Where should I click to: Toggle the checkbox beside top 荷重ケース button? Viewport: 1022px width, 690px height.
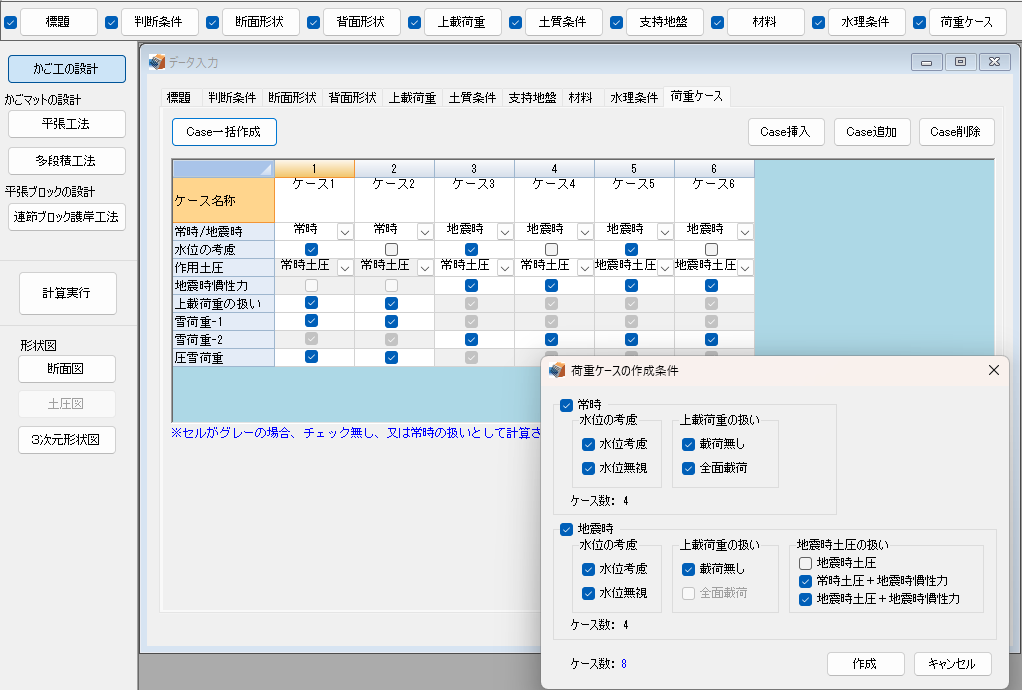(x=919, y=22)
